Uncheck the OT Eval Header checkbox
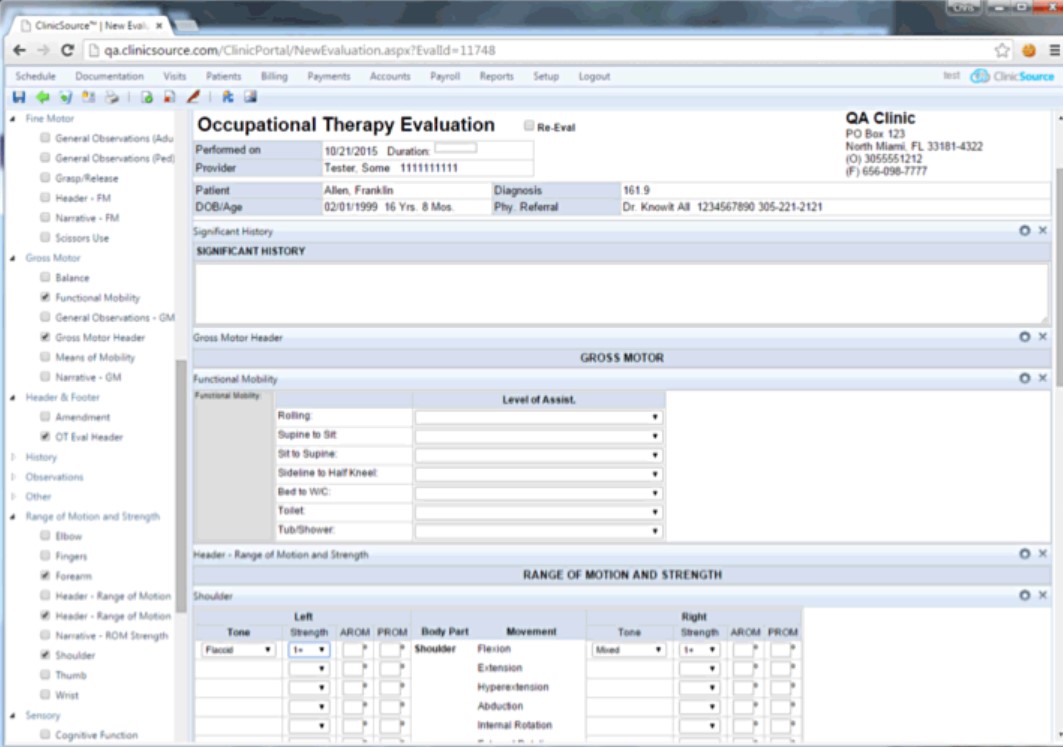 (45, 436)
